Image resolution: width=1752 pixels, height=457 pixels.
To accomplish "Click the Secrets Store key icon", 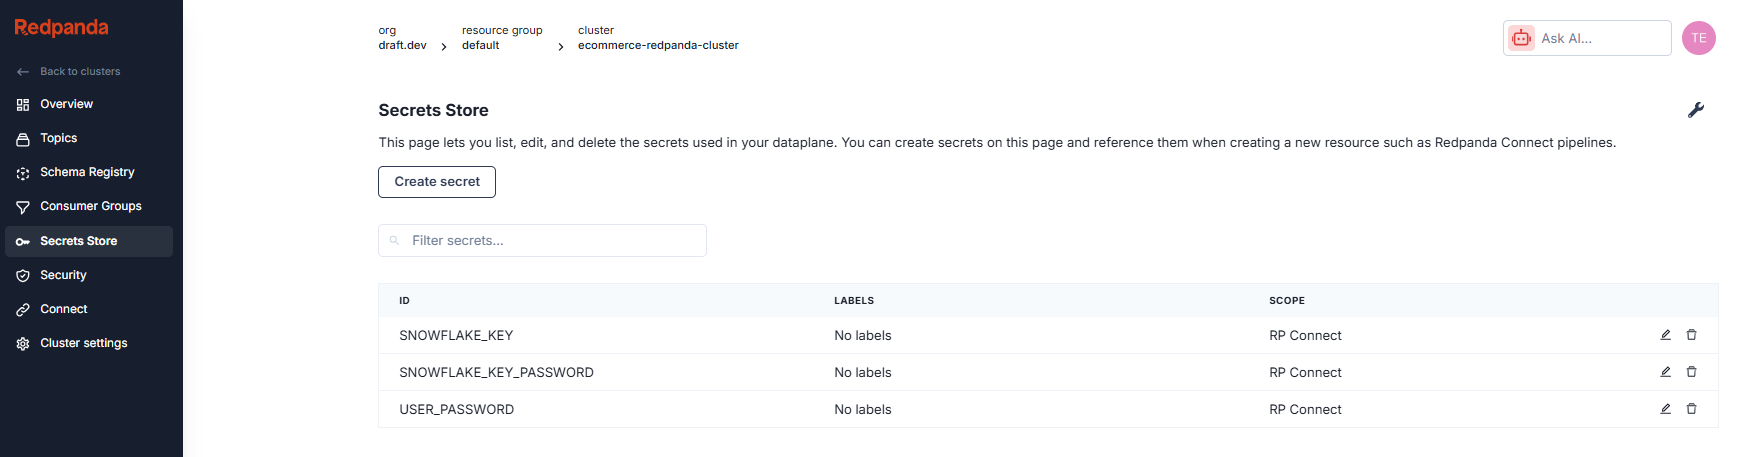I will pos(23,242).
